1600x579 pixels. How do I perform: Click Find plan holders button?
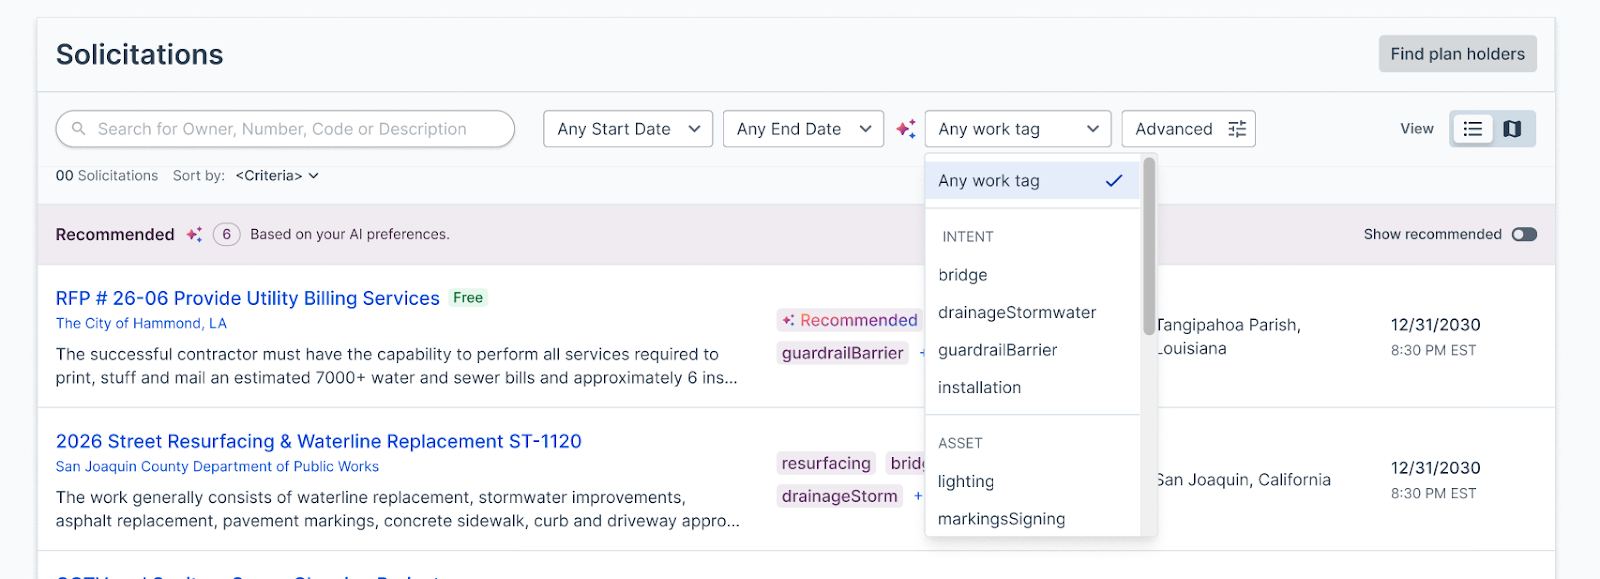pyautogui.click(x=1457, y=54)
